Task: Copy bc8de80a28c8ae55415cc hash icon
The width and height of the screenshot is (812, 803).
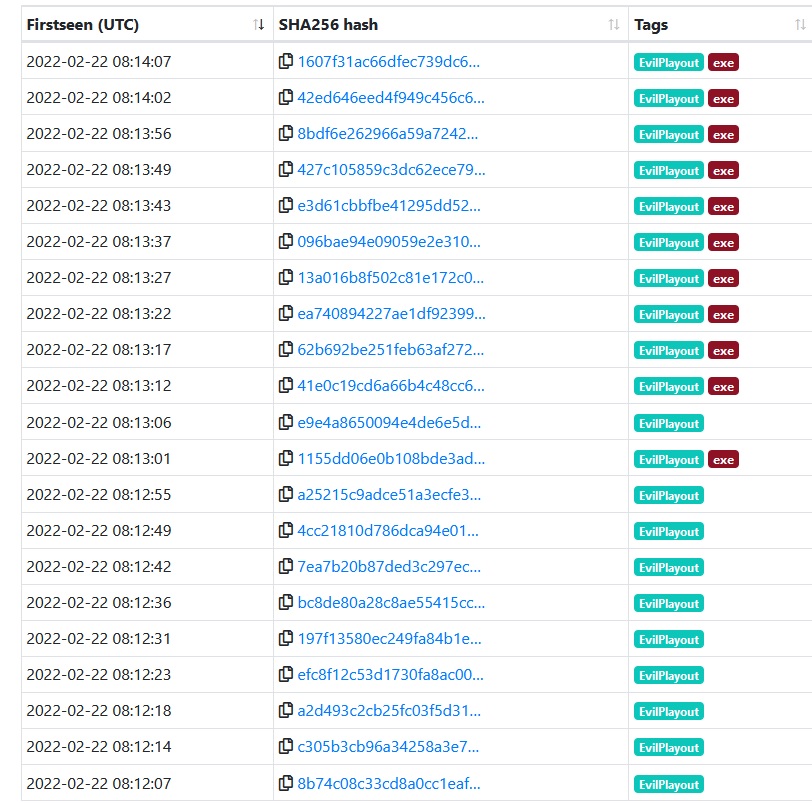Action: (285, 602)
